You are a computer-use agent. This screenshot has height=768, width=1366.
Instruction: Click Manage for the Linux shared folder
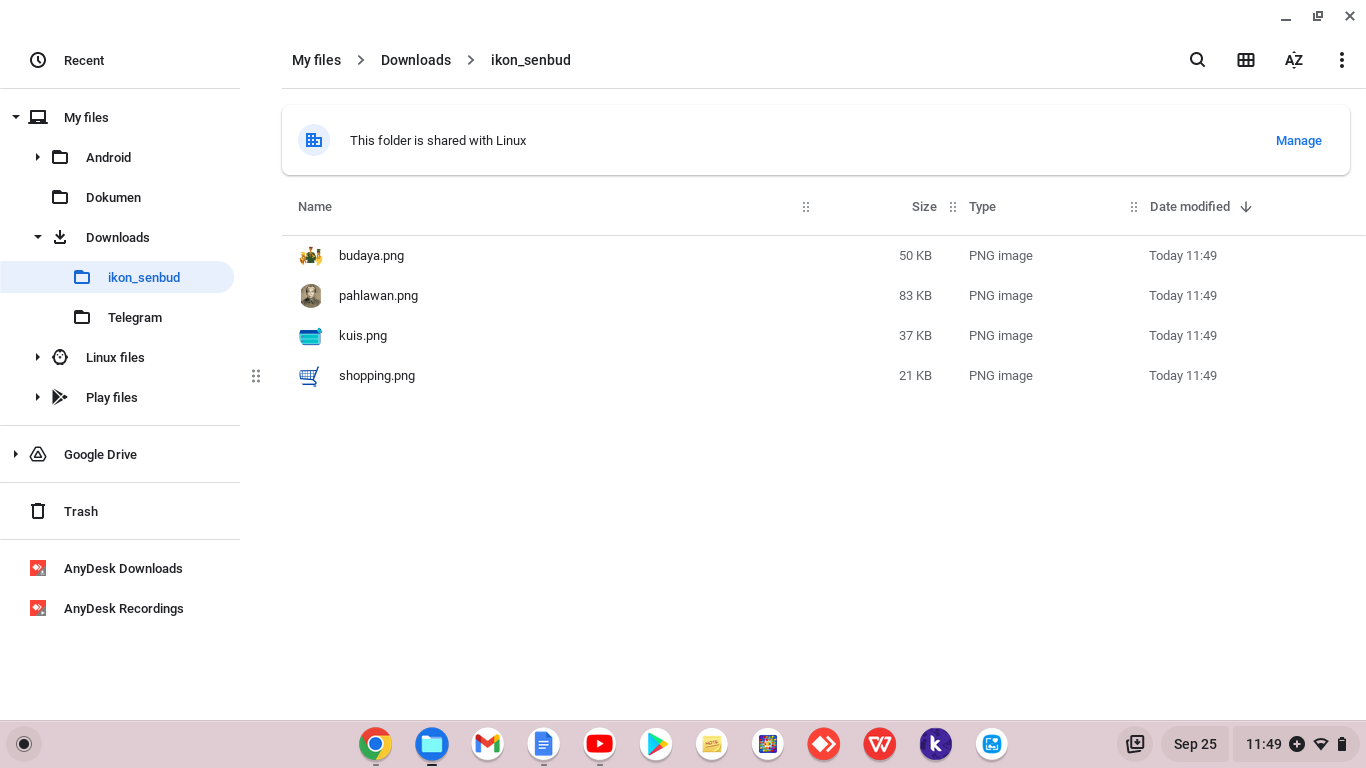(x=1298, y=140)
